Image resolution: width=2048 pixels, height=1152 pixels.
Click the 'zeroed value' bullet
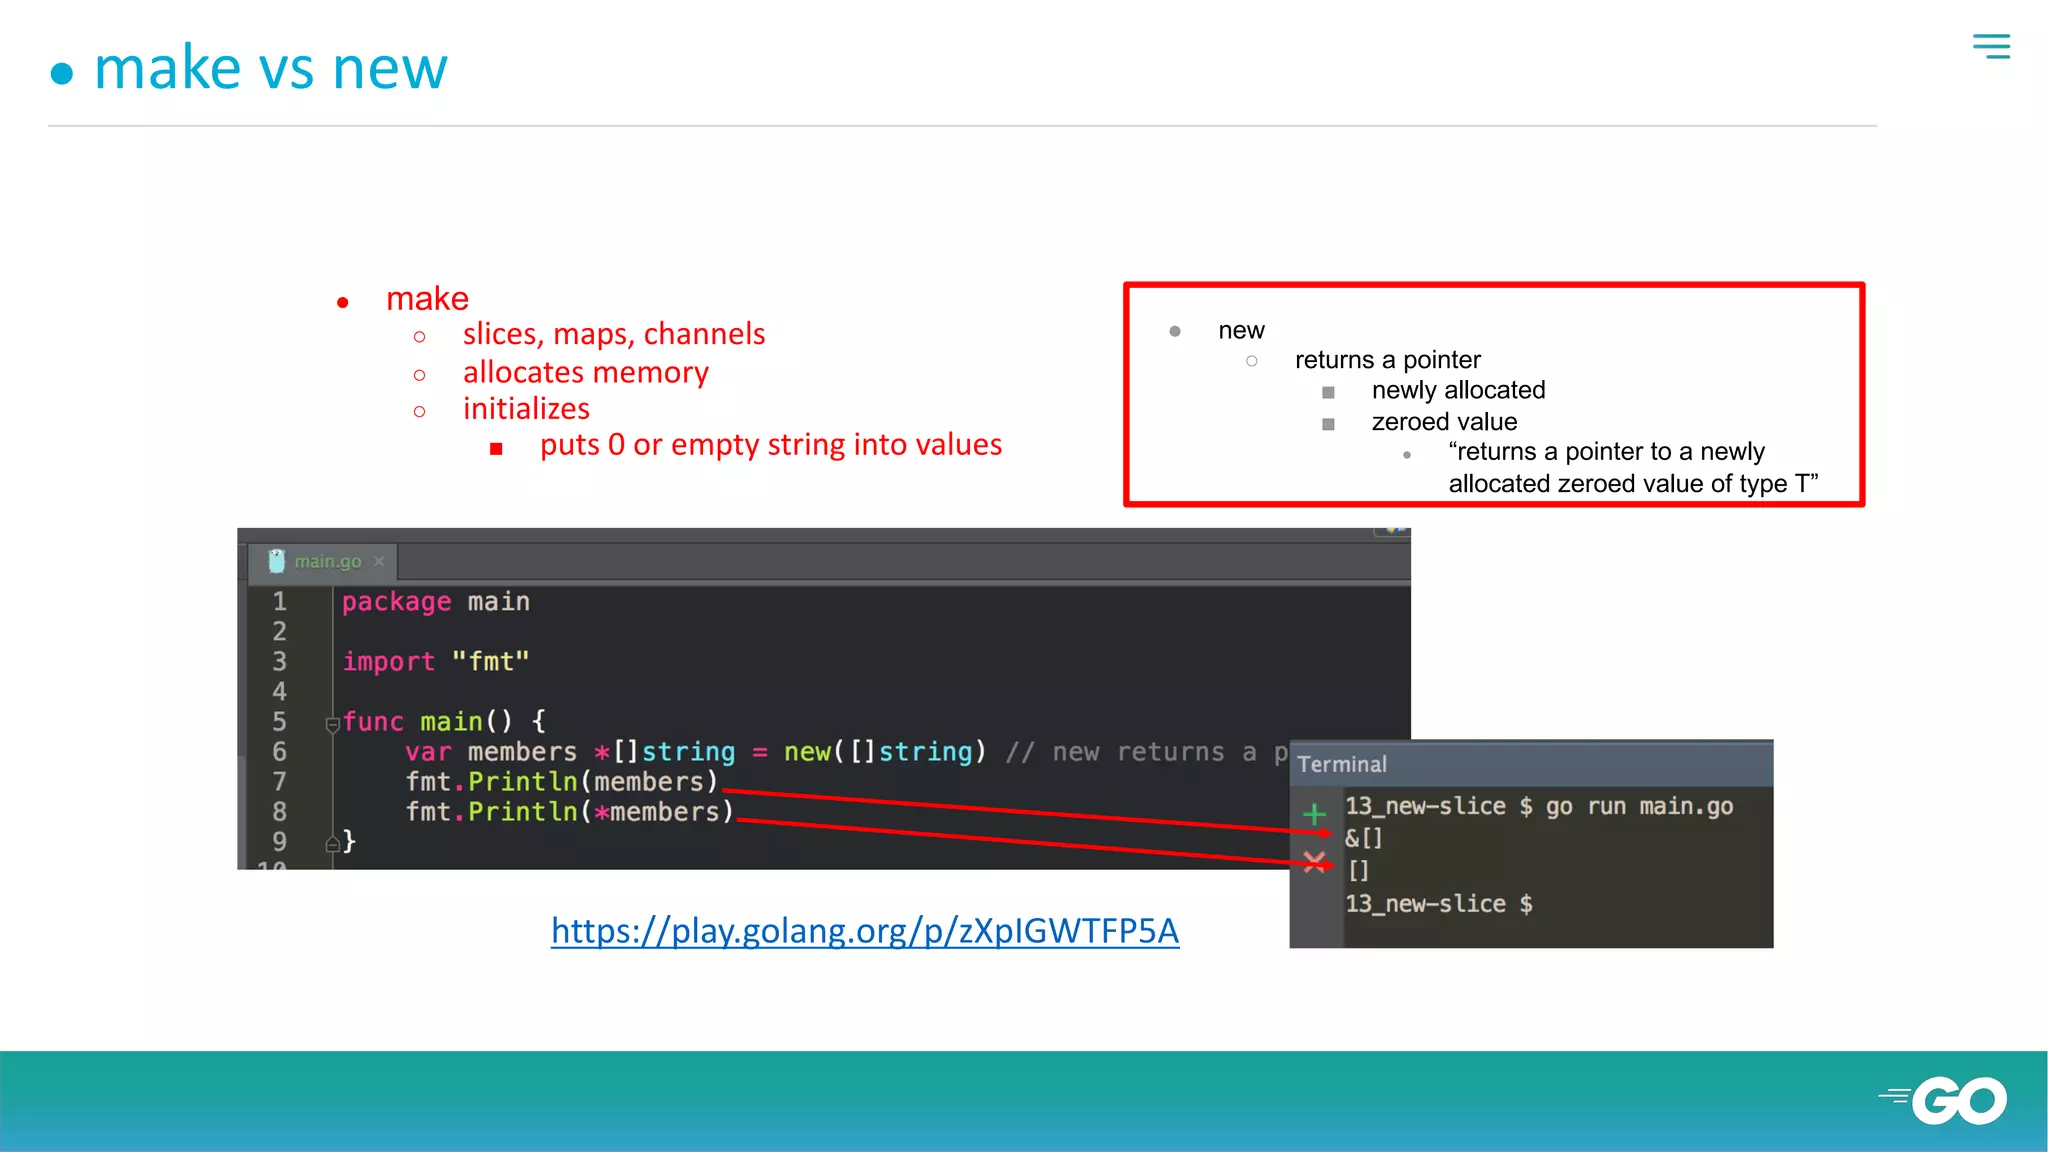click(1444, 422)
